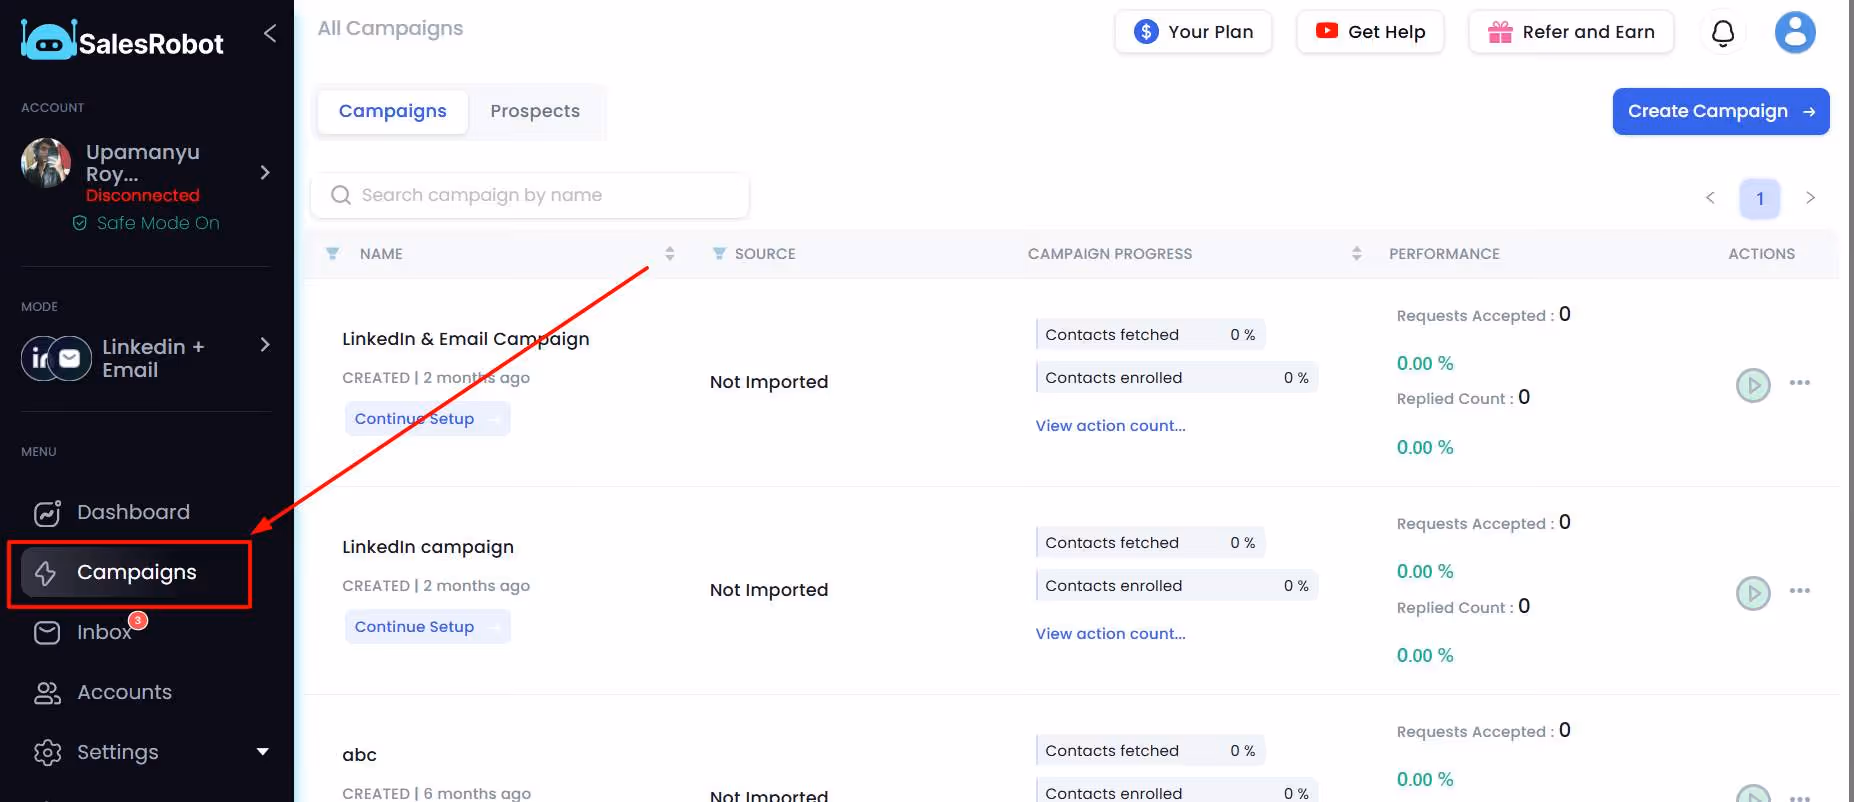
Task: Start the LinkedIn campaign play button
Action: (1753, 593)
